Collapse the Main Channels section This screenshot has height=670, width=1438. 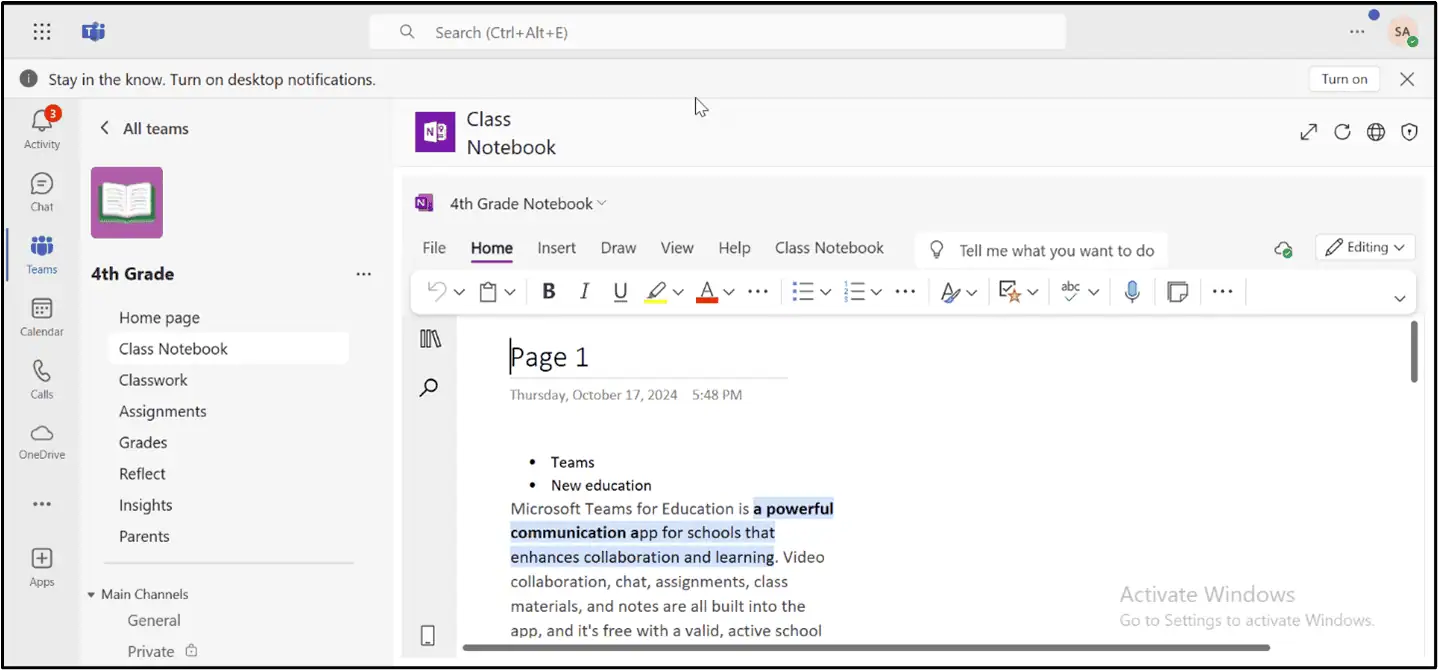click(x=91, y=593)
